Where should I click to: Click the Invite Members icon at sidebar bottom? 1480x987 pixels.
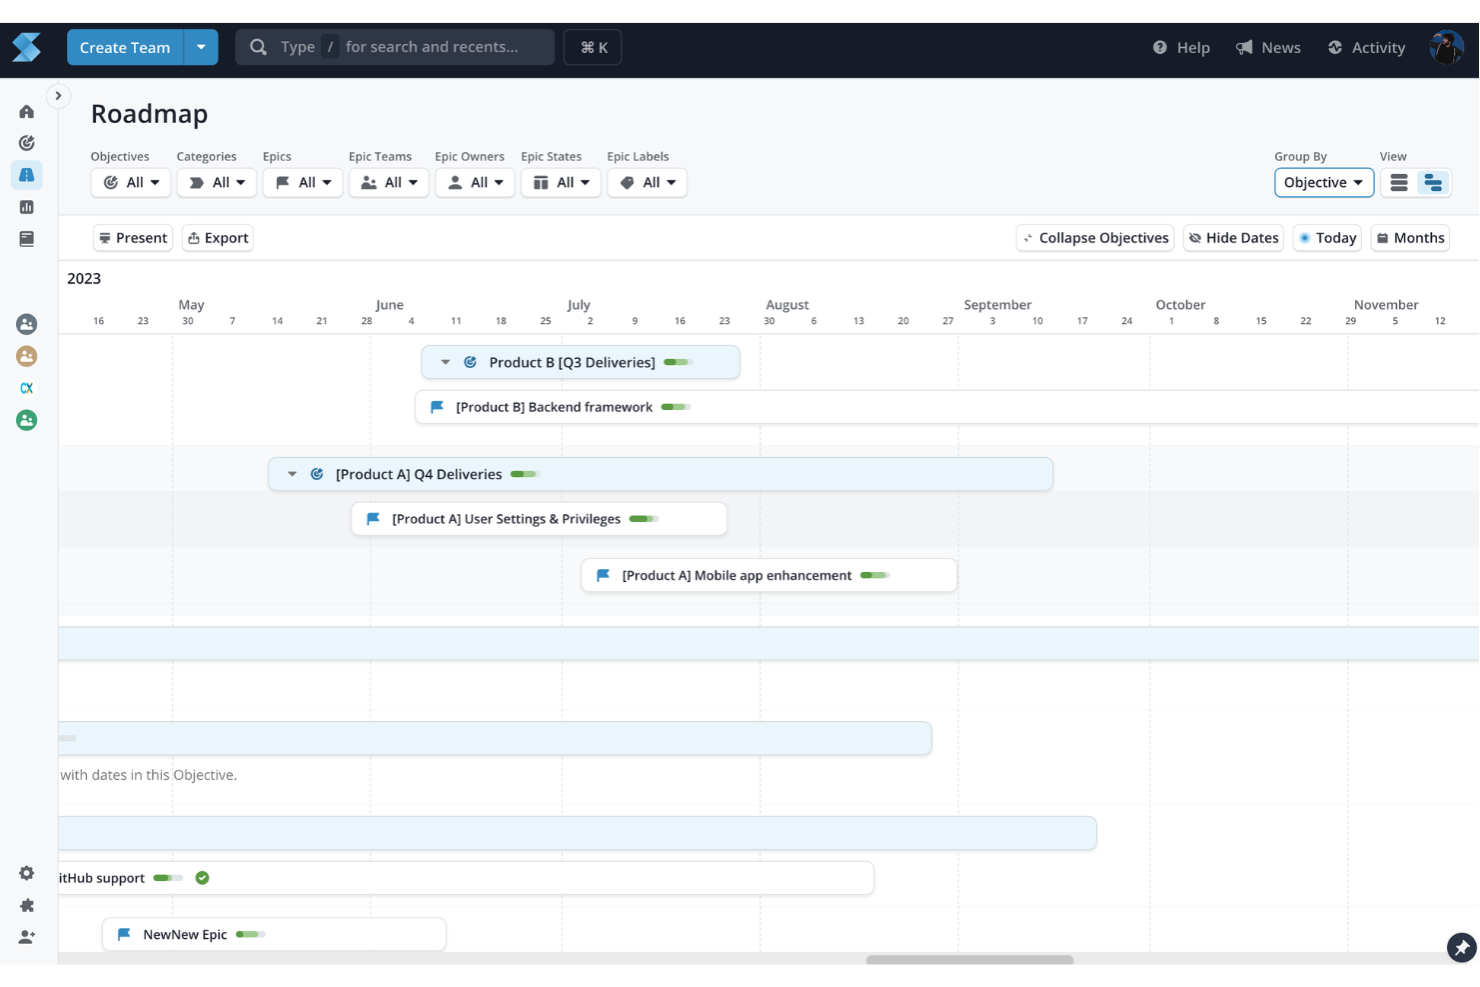tap(26, 937)
